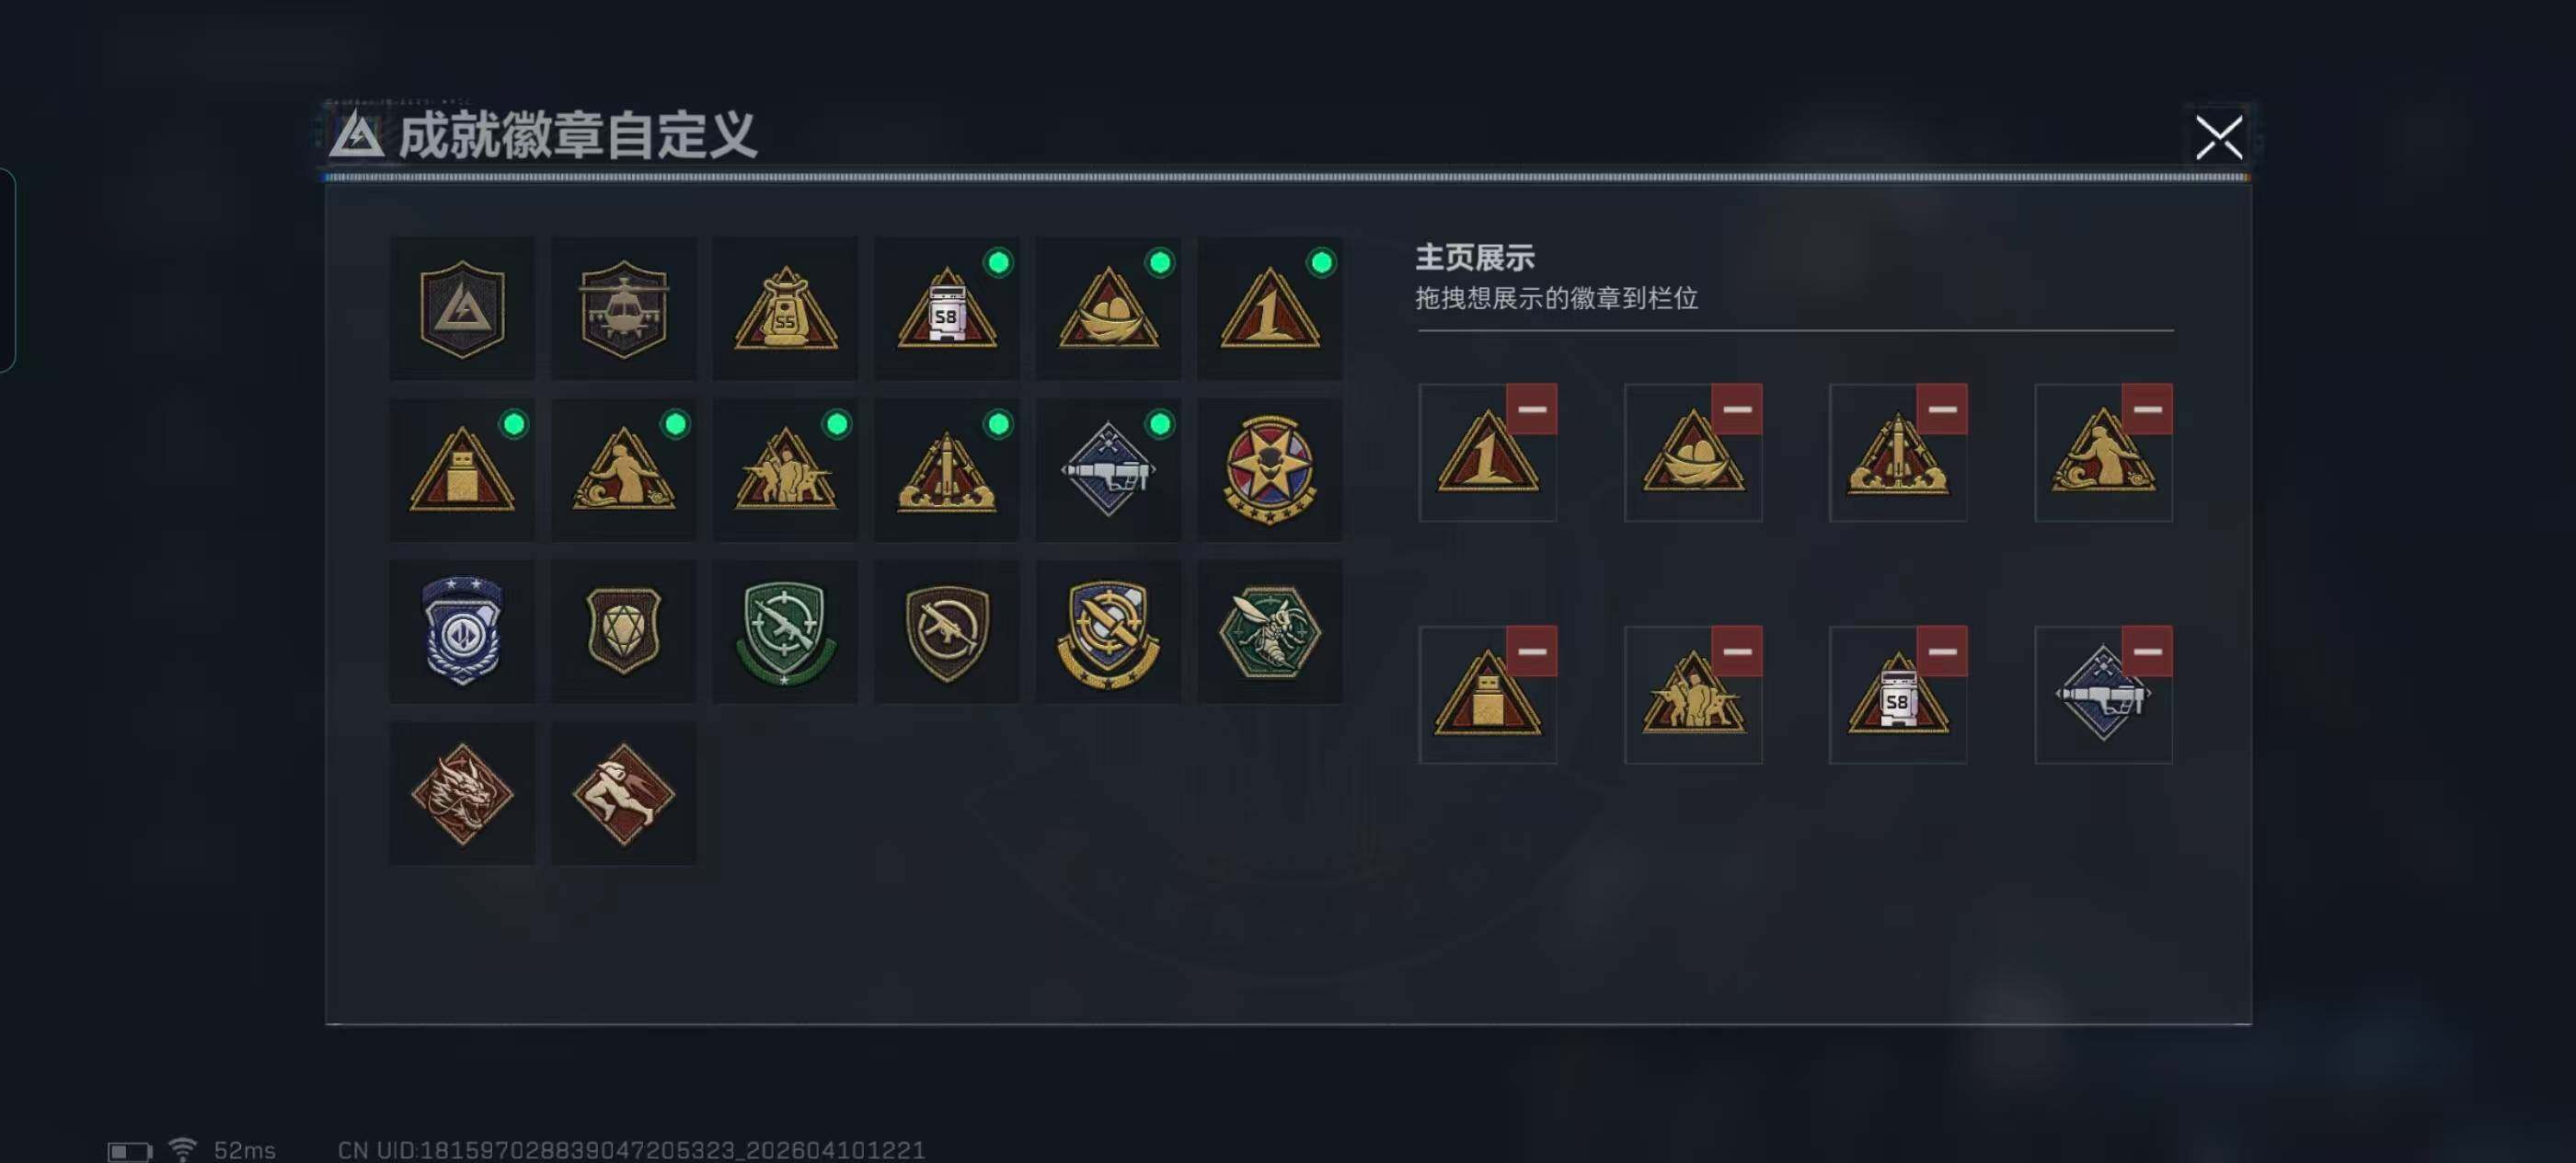Select the red star circular badge
This screenshot has height=1163, width=2576.
point(1269,470)
